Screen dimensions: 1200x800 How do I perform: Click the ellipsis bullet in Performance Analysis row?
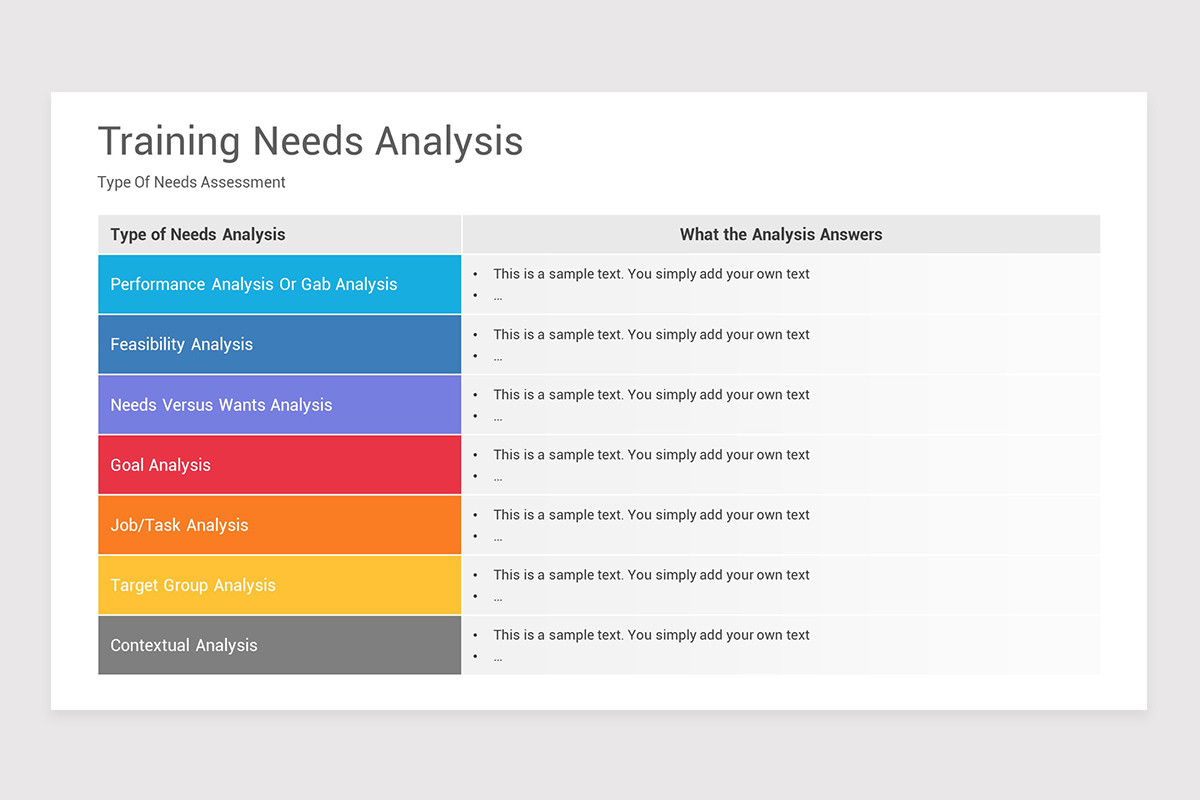[497, 297]
